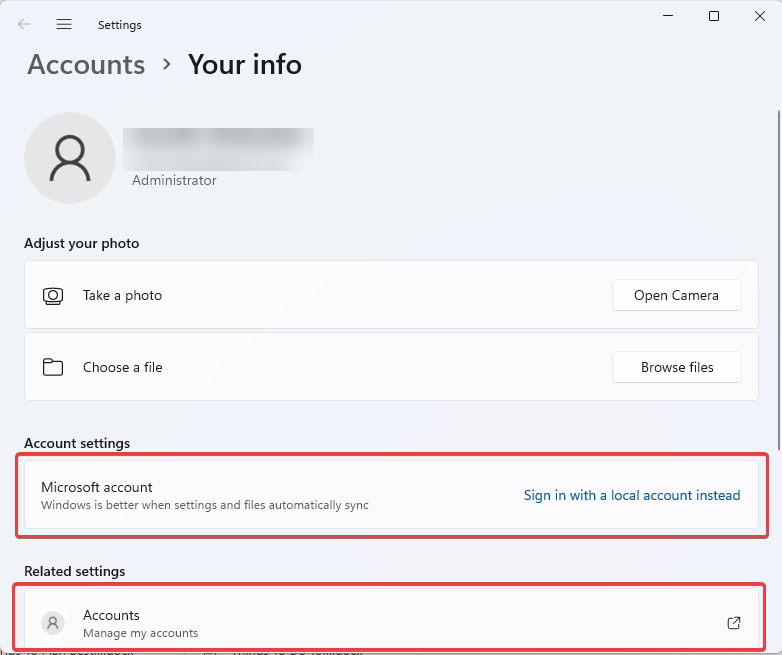Click the breadcrumb chevron separator

[166, 65]
